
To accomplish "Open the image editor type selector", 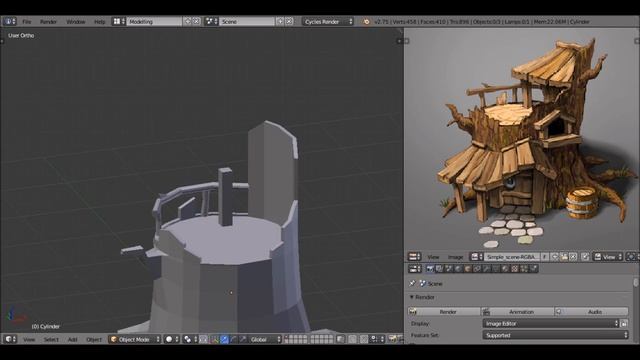I will [414, 257].
